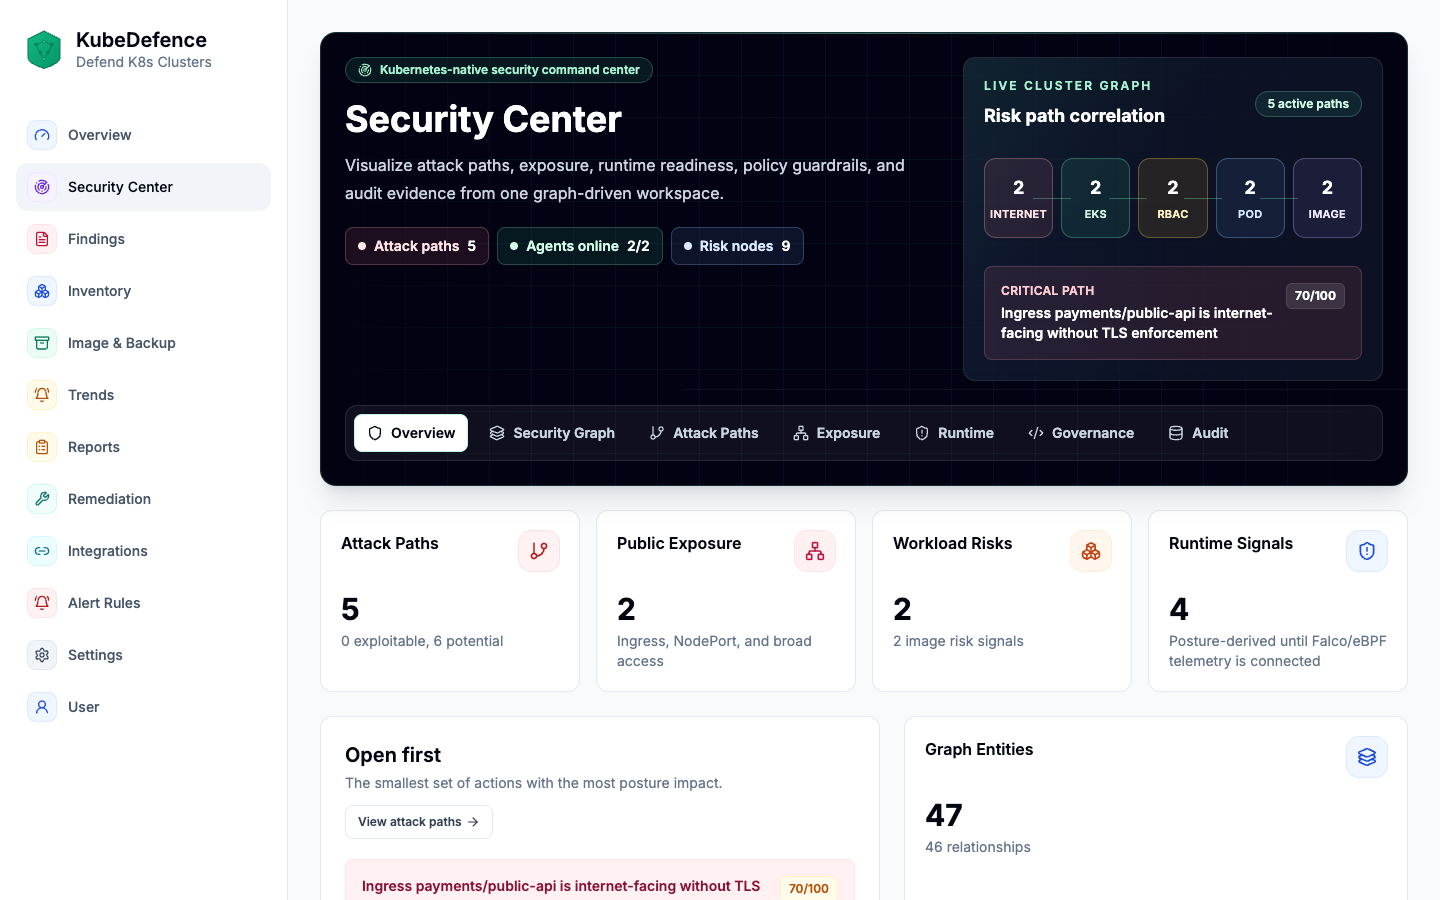Screen dimensions: 1440x900
Task: Select the EKS node in cluster graph
Action: tap(1095, 198)
